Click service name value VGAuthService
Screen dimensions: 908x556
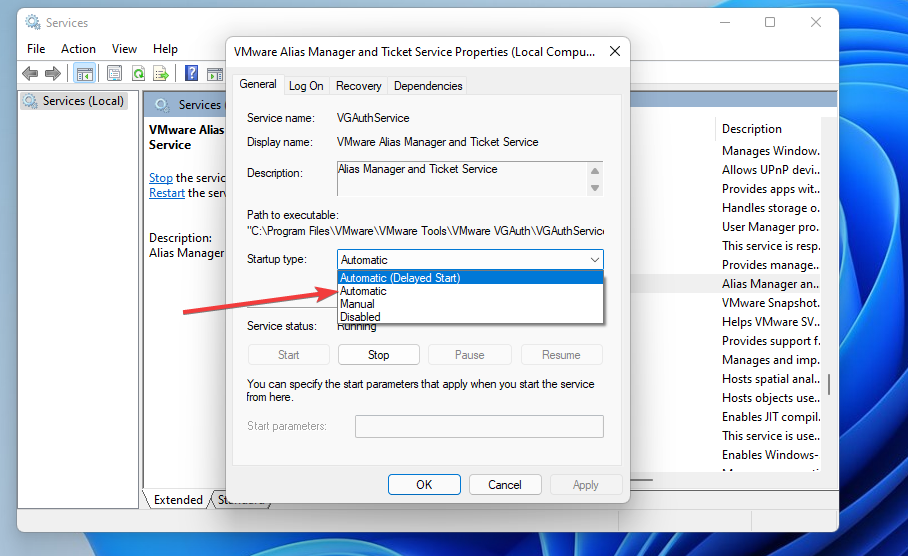[373, 118]
